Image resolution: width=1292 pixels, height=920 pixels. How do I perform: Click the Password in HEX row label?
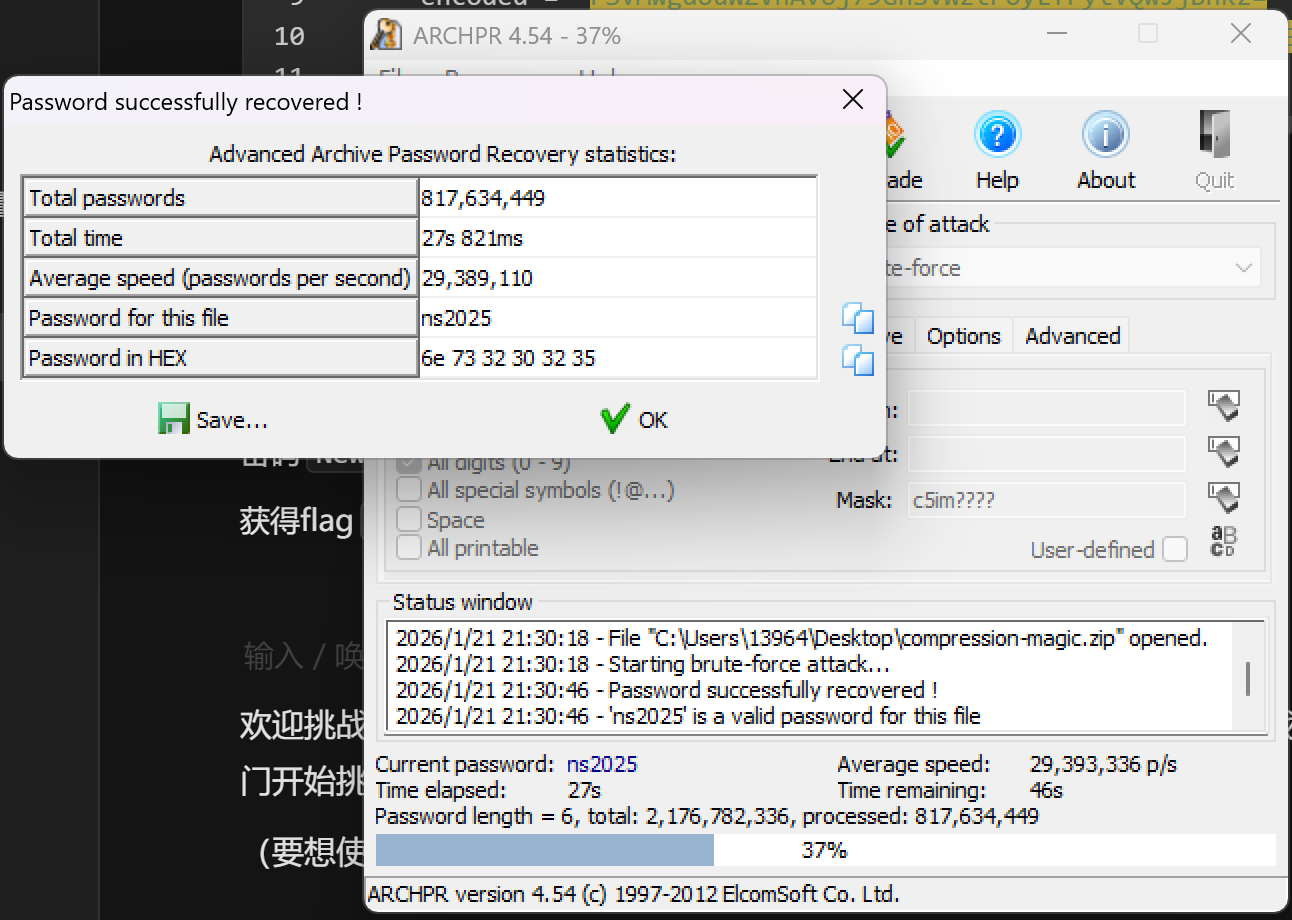coord(220,358)
